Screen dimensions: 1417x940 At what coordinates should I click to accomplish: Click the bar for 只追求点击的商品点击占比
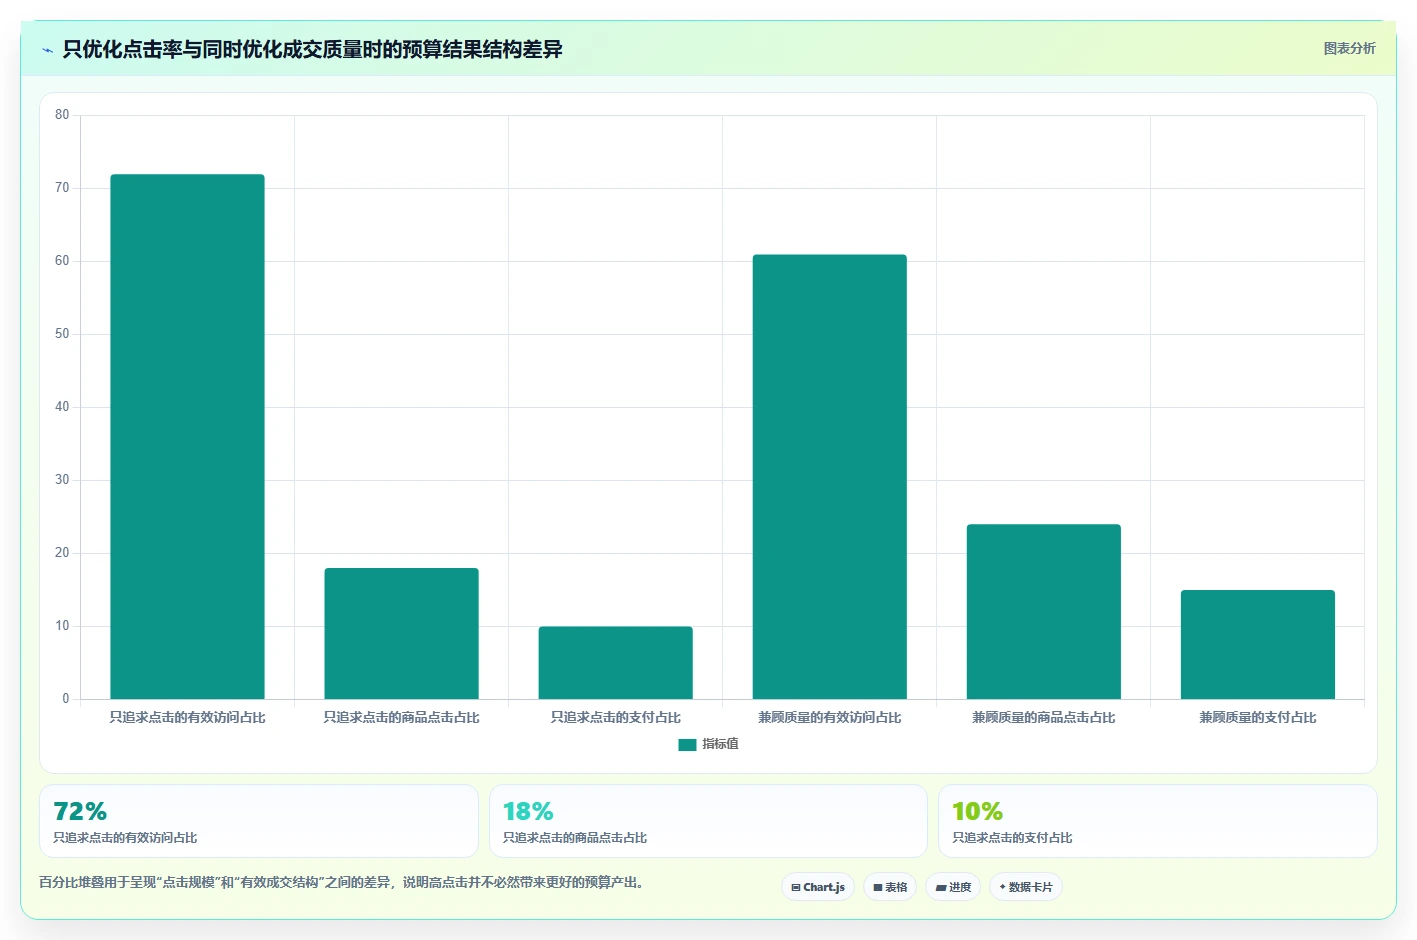tap(401, 634)
